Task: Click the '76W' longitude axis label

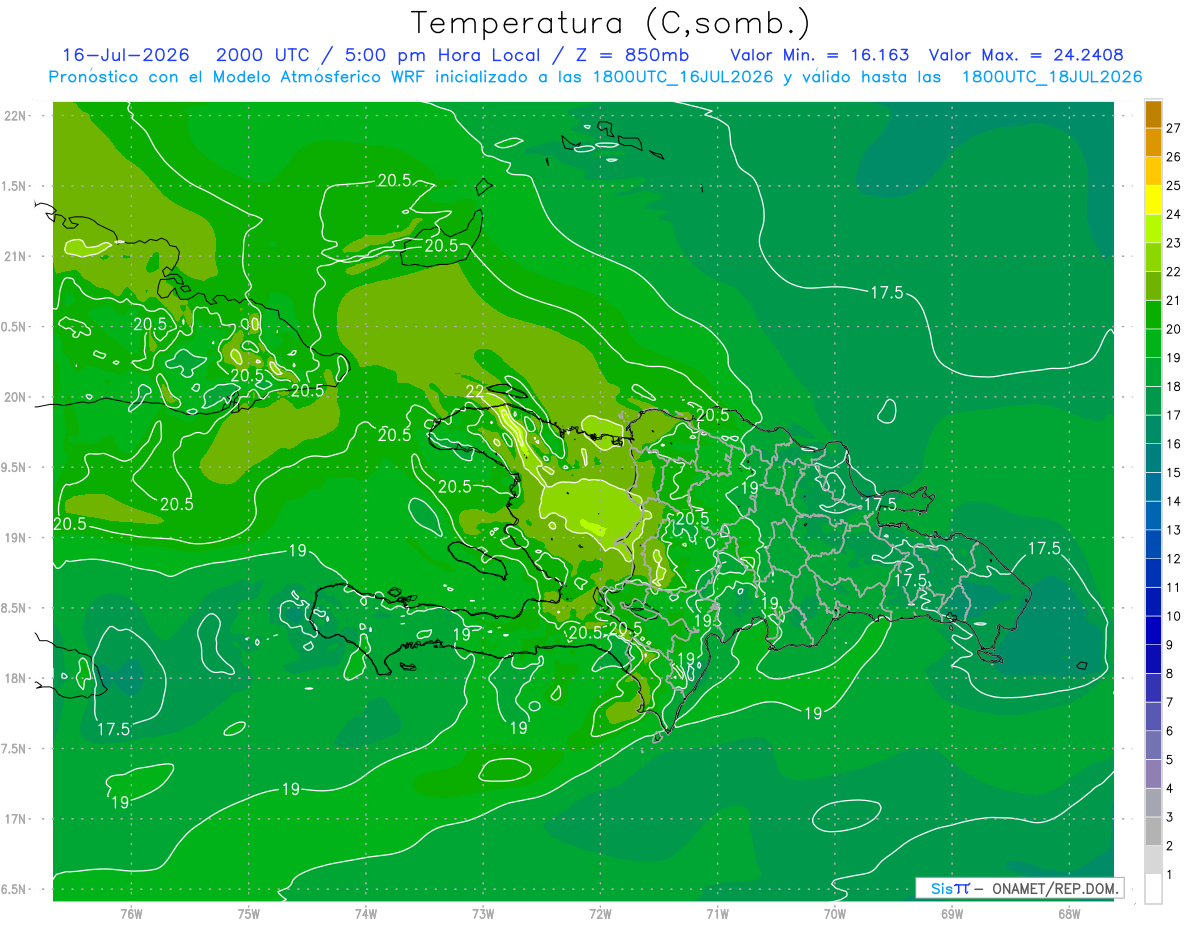Action: pos(131,914)
